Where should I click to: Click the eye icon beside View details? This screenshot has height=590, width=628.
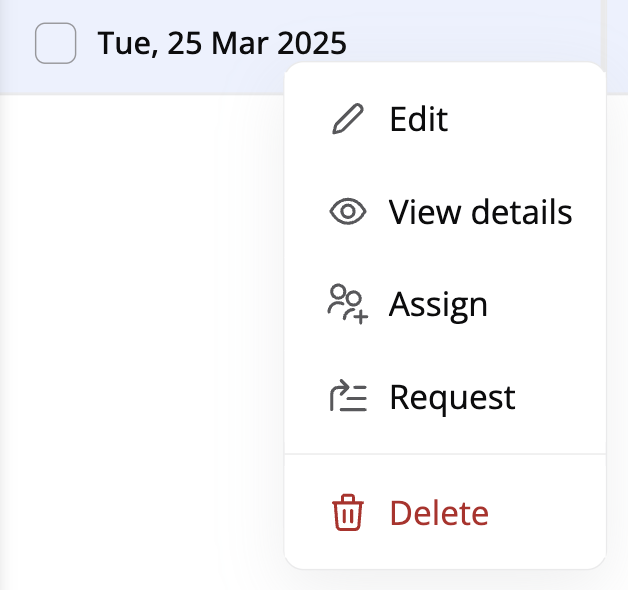[347, 212]
